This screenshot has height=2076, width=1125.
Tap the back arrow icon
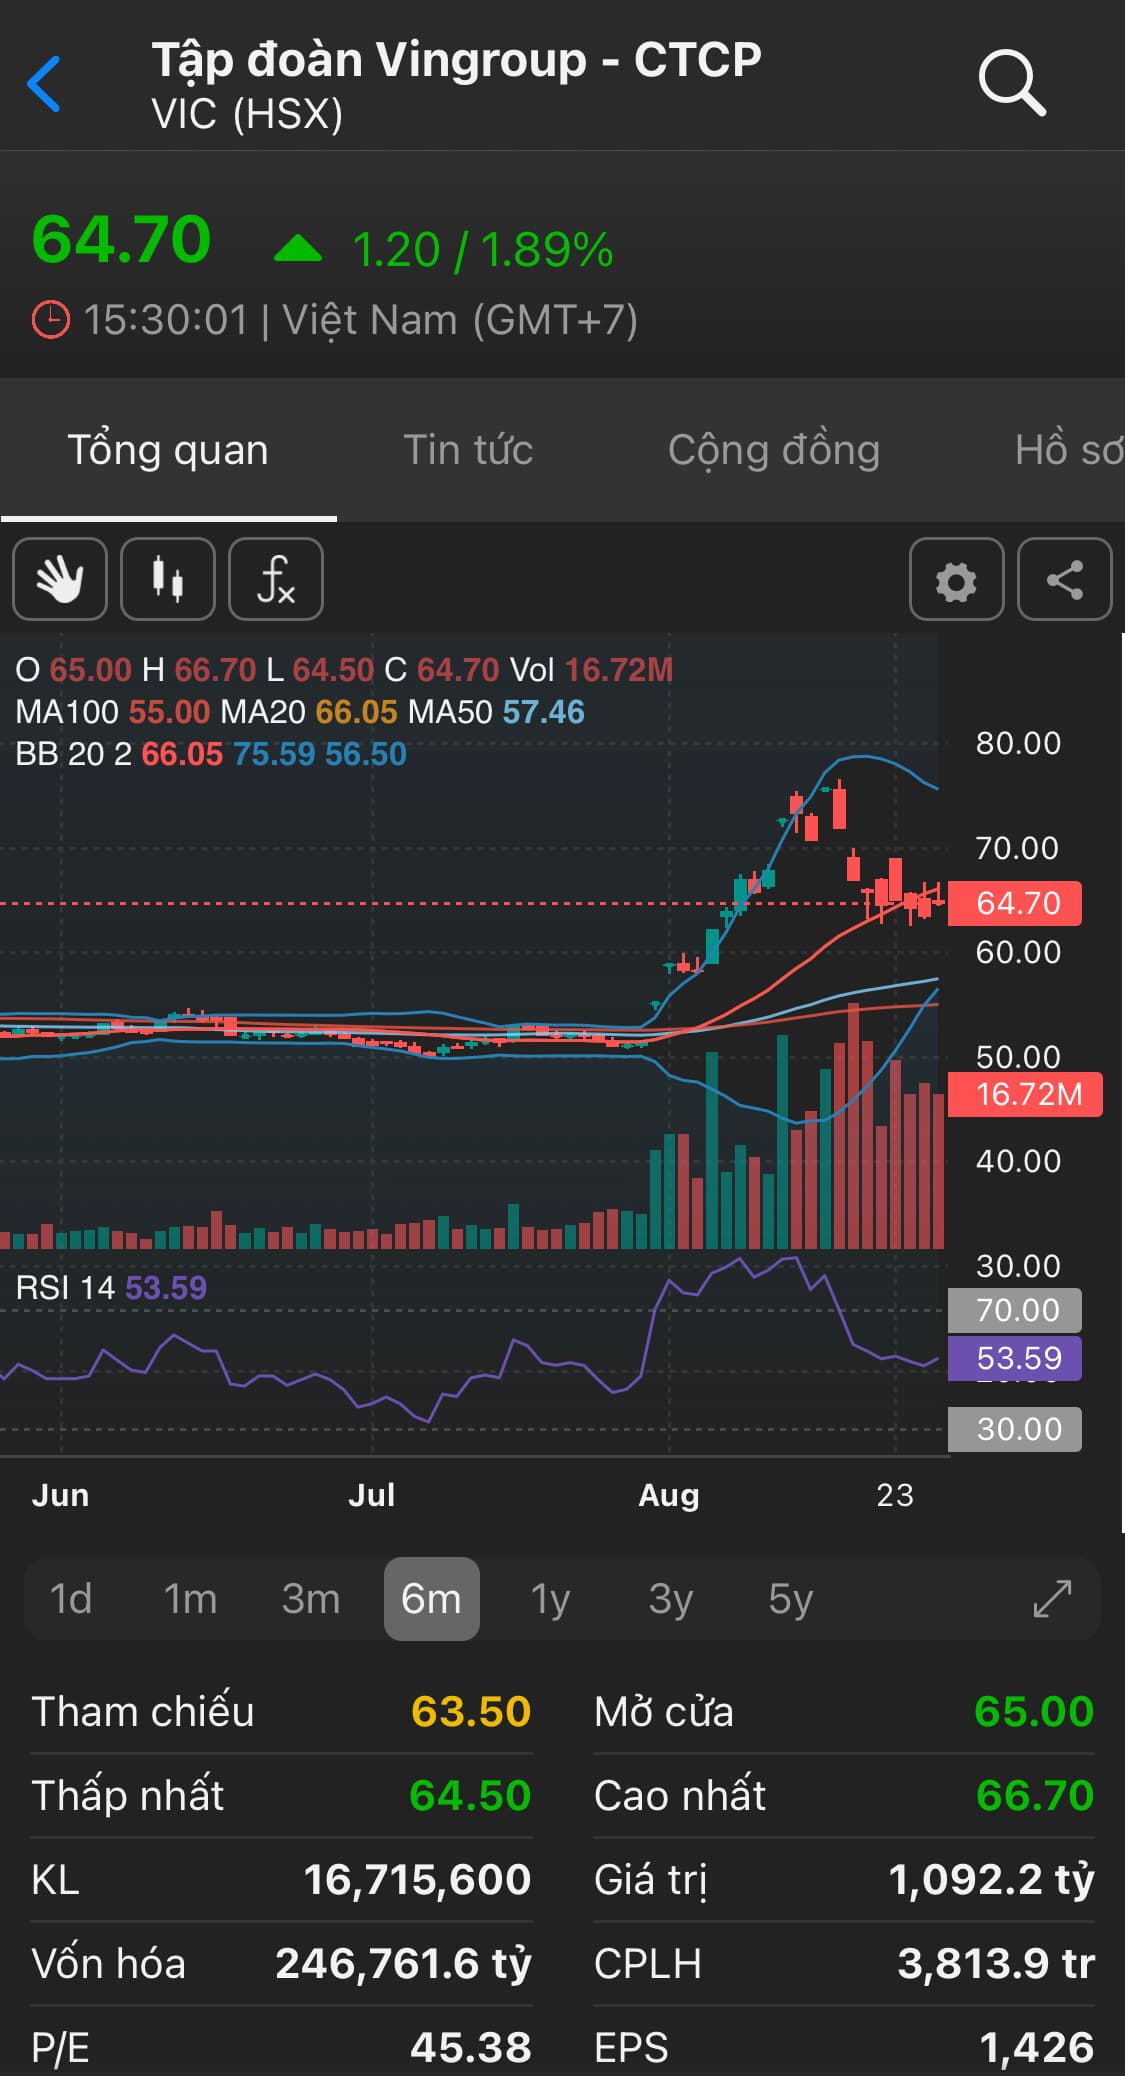click(45, 84)
